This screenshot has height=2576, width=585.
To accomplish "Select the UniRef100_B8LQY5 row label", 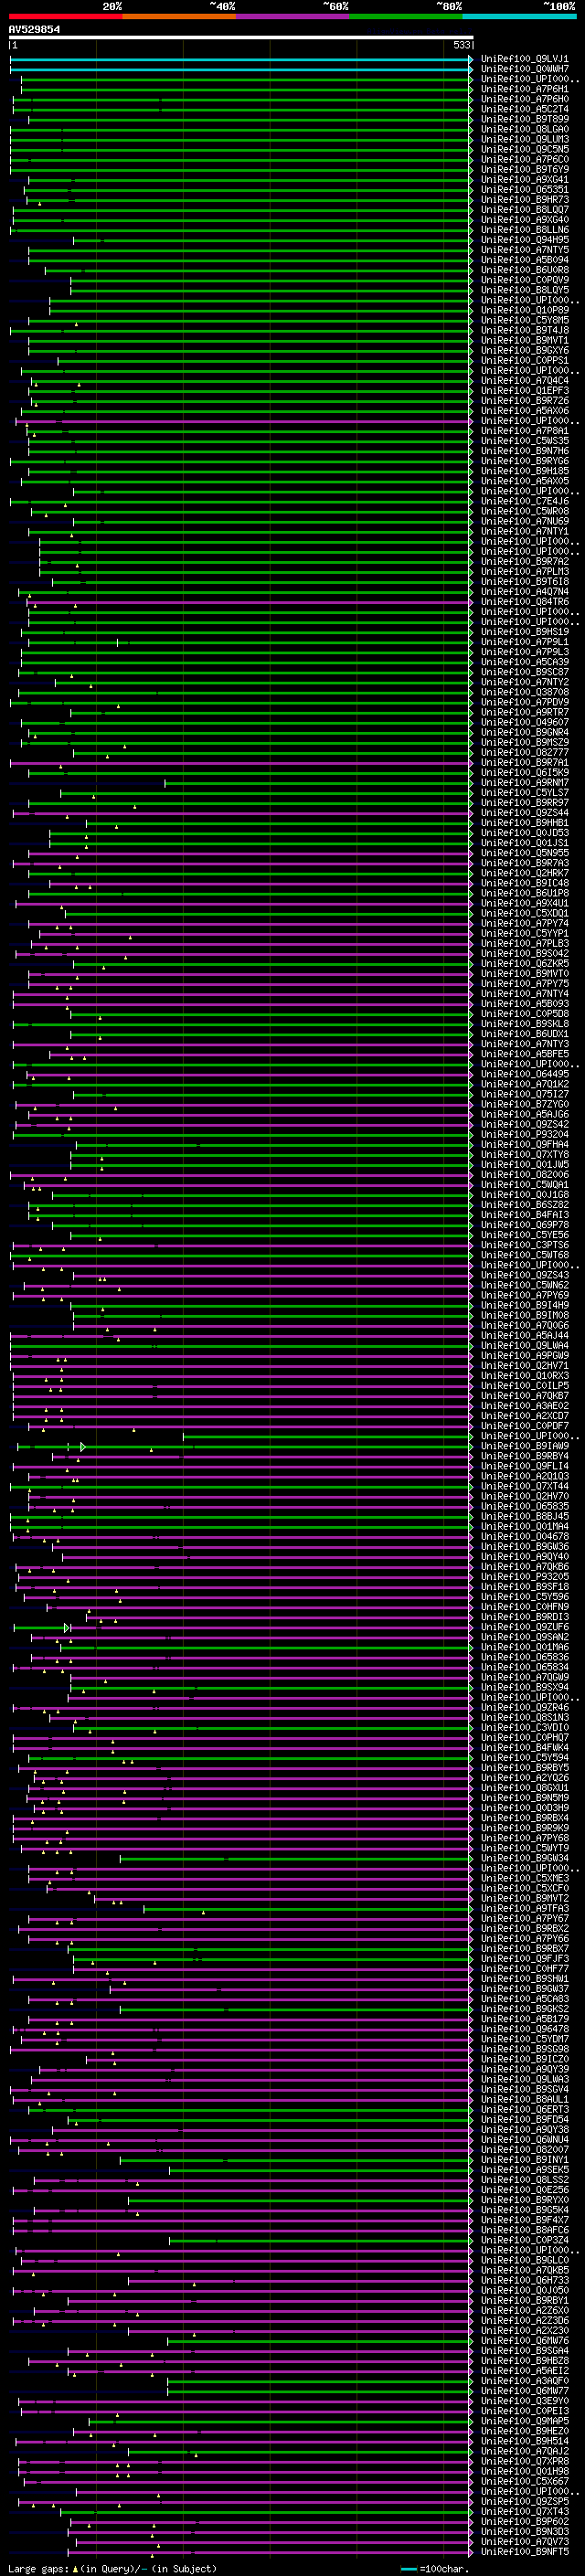I will 525,290.
